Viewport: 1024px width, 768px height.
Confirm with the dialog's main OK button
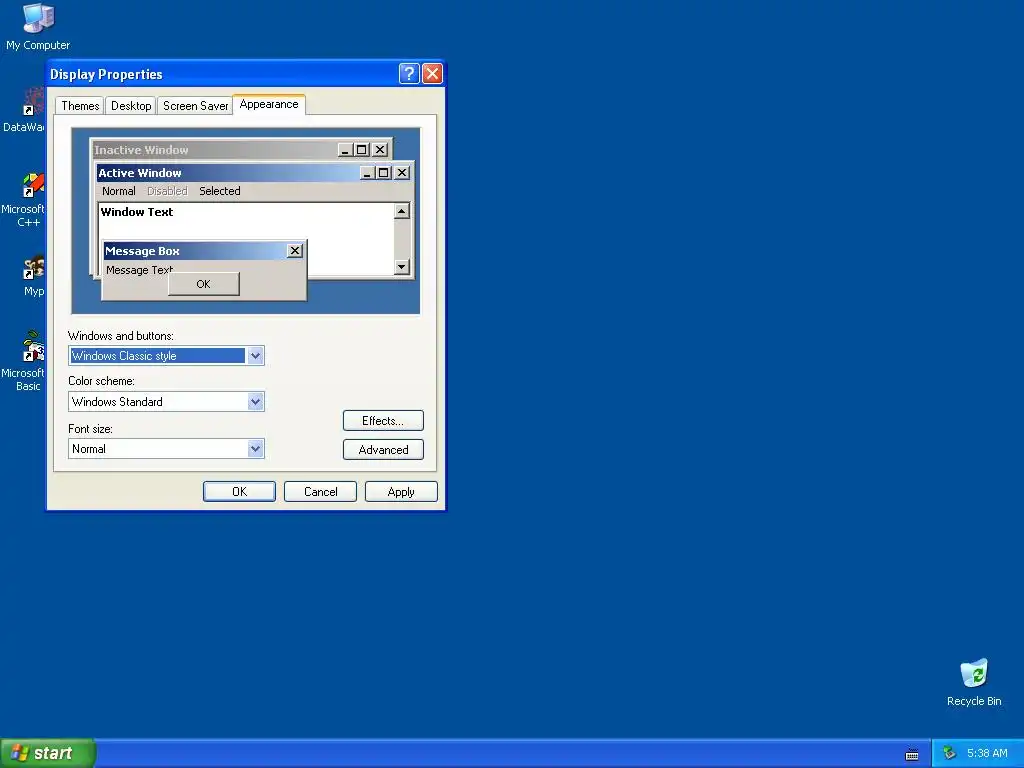tap(239, 492)
